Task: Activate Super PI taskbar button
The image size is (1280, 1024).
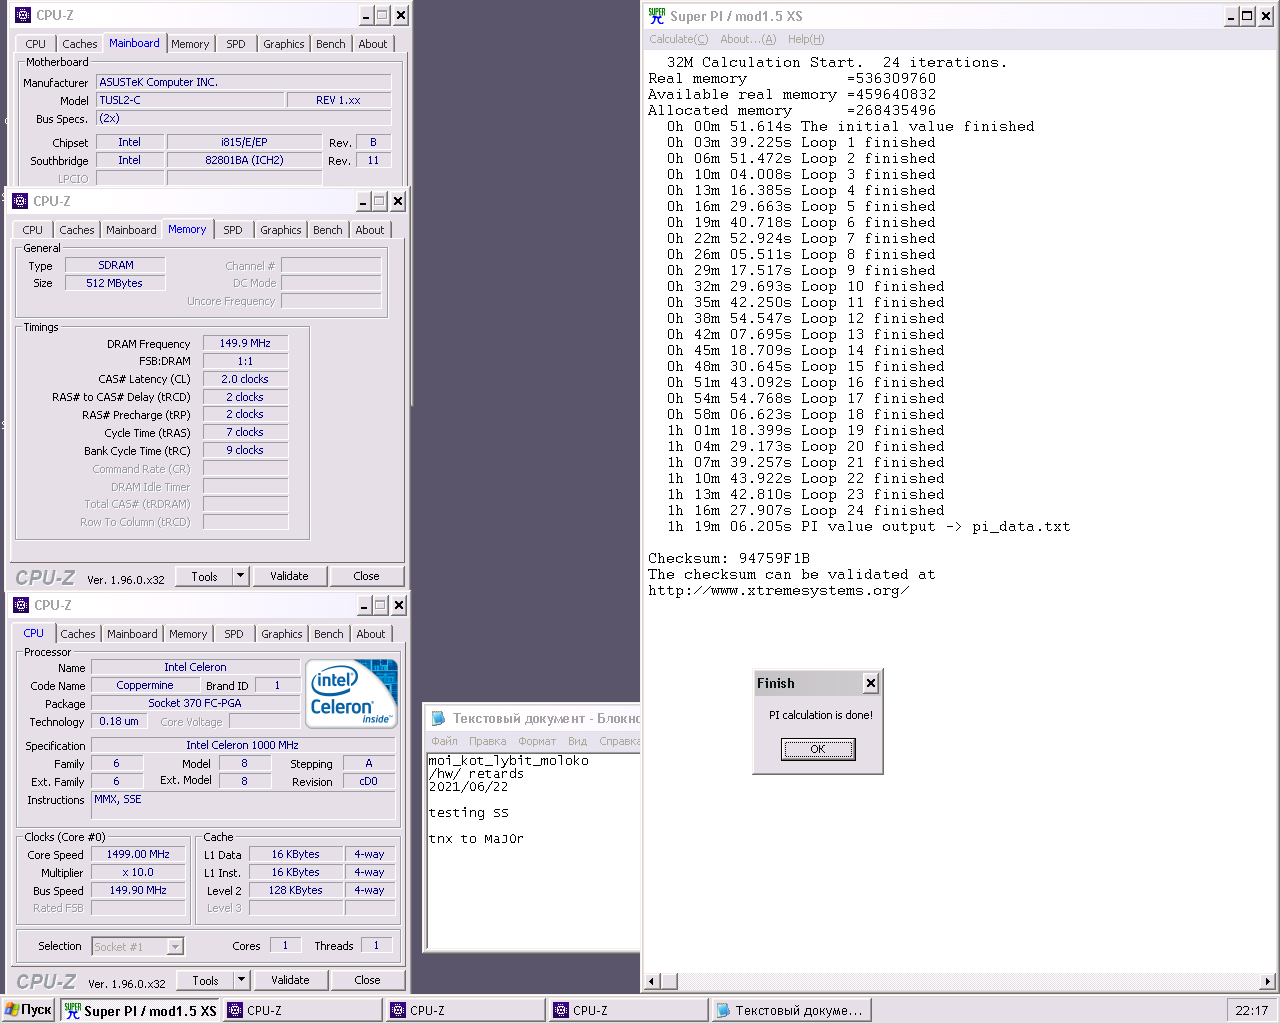Action: [141, 1010]
